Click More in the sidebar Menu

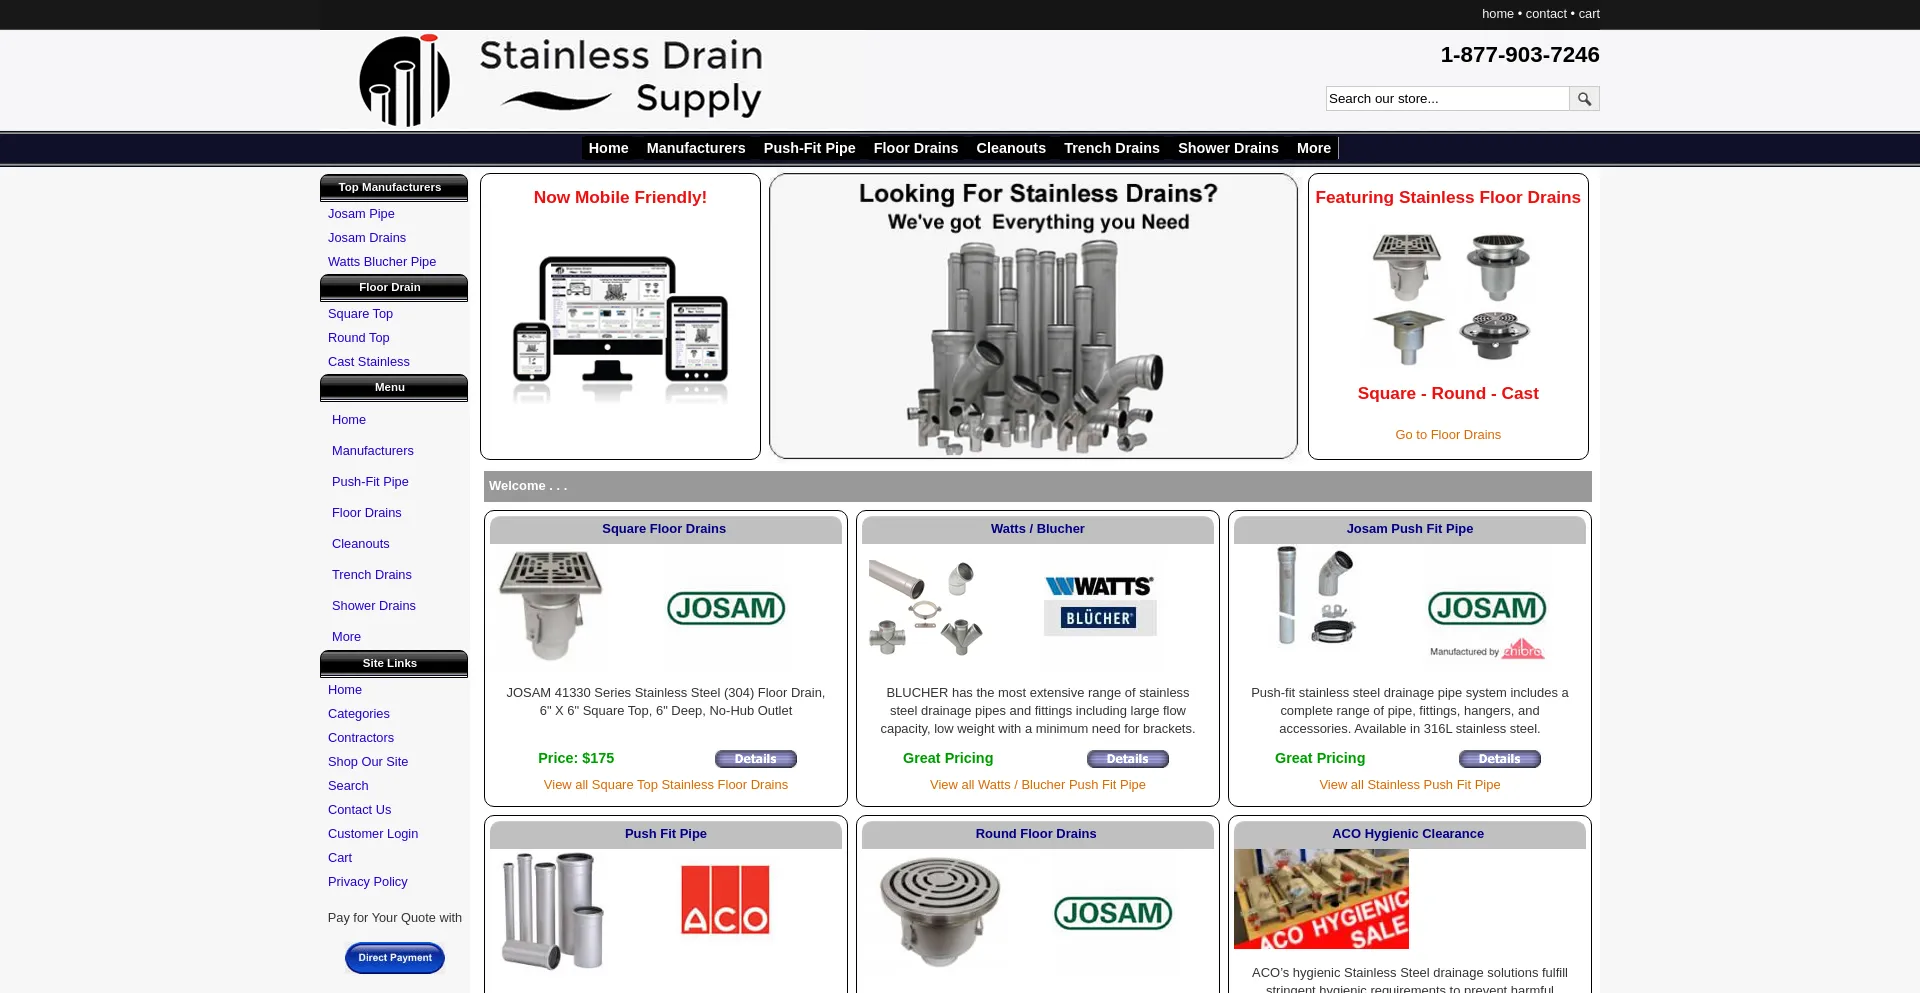(347, 637)
